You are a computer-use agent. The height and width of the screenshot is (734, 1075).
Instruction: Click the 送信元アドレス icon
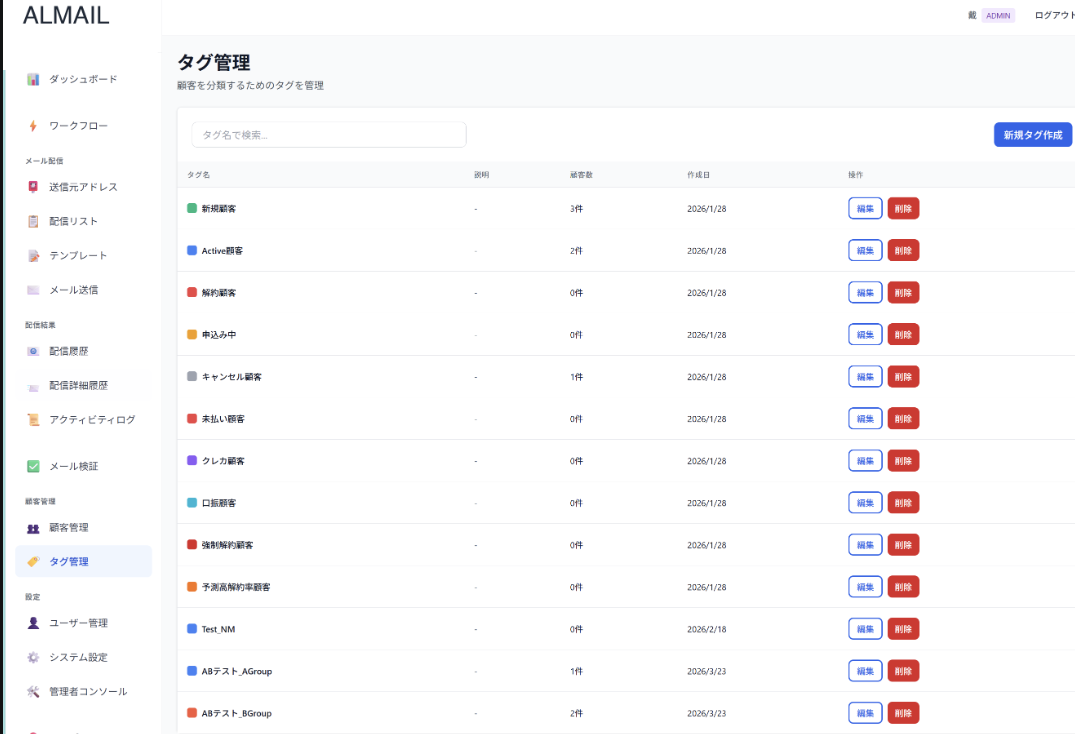34,187
